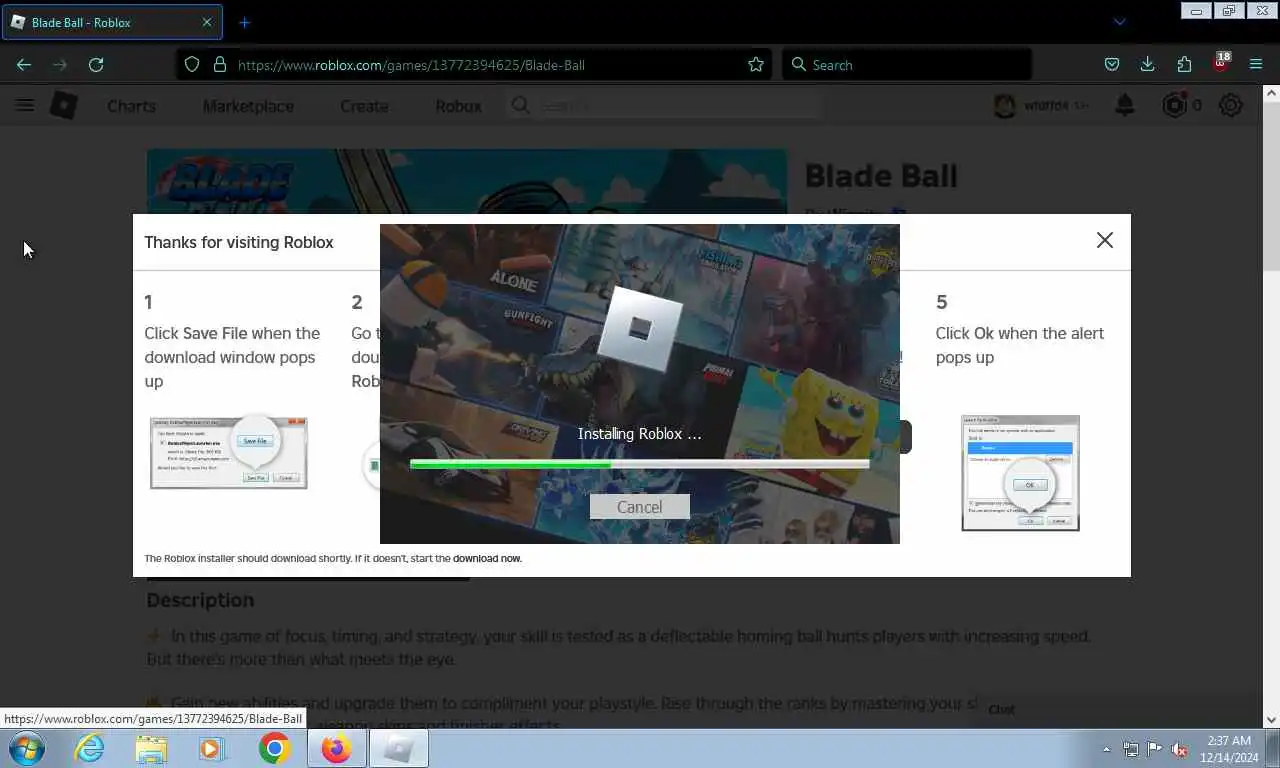Click the Save File instruction thumbnail

[x=229, y=452]
